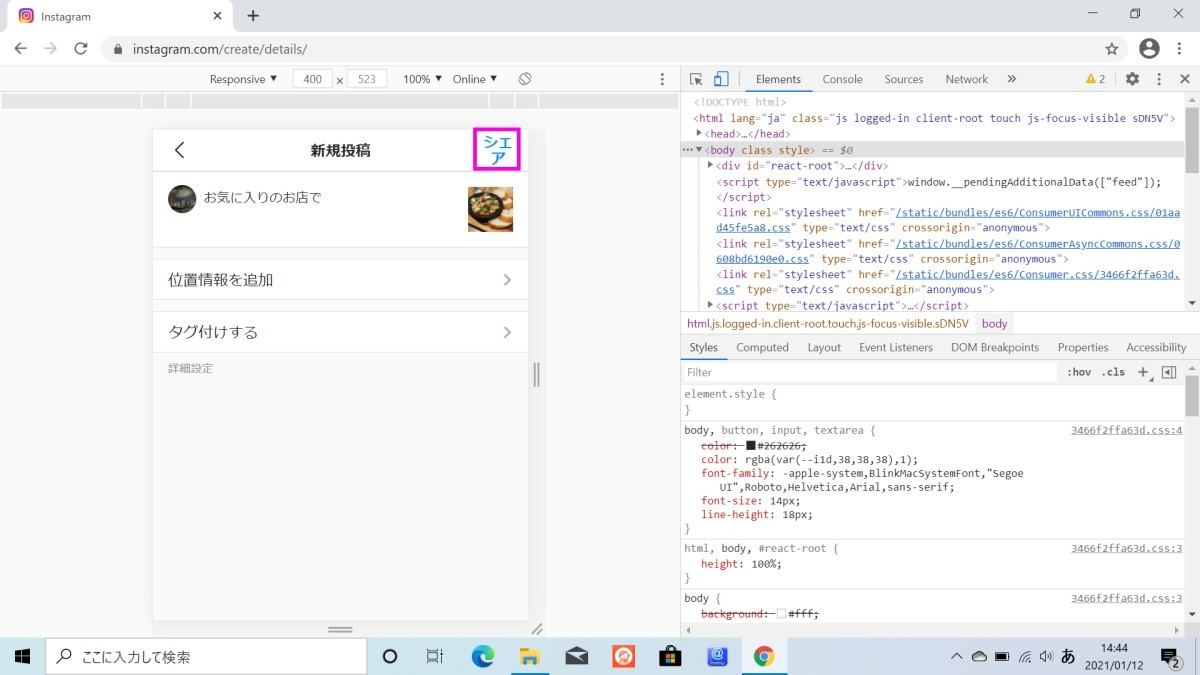The image size is (1200, 675).
Task: Click the caption text お気に入りのお店で
Action: point(262,197)
